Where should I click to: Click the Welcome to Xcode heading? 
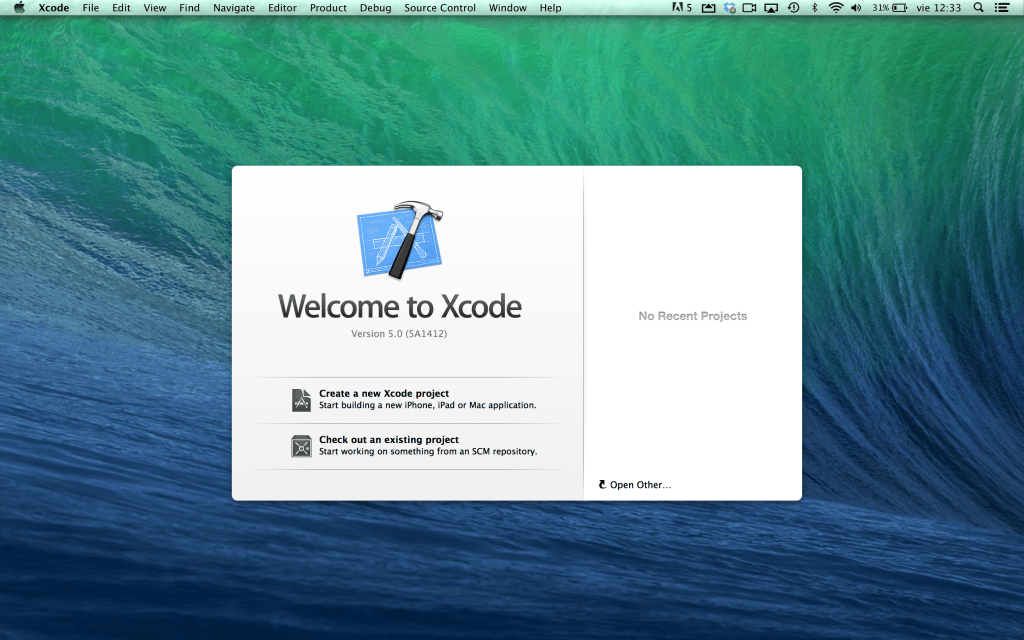point(400,306)
